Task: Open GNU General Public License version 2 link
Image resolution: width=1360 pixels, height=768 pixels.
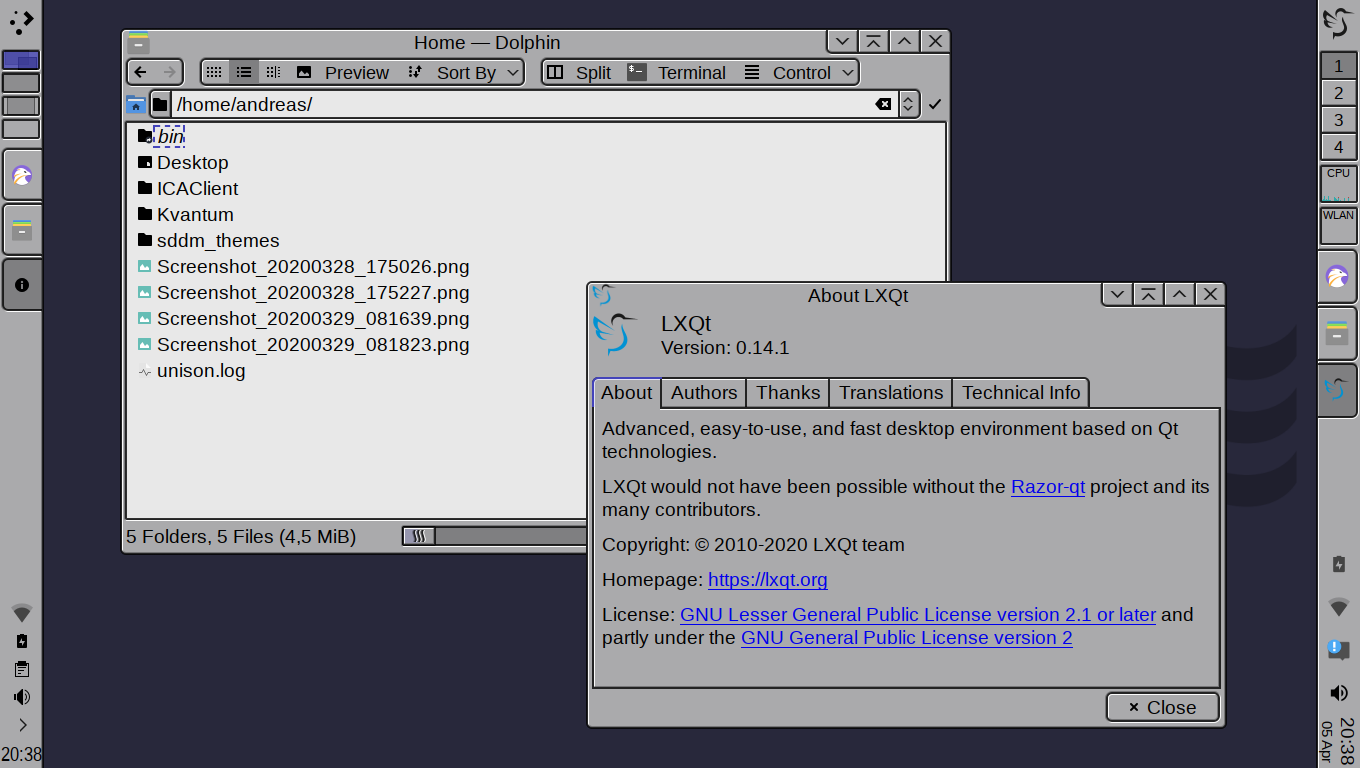Action: coord(907,638)
